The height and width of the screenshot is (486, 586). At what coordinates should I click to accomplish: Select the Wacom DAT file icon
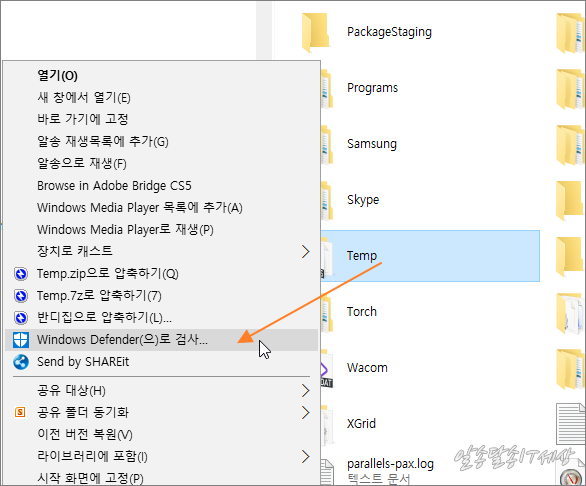pyautogui.click(x=326, y=369)
